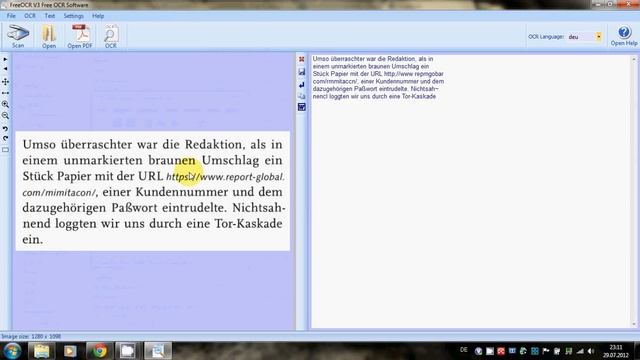Viewport: 640px width, 360px height.
Task: Click the Open PDF toolbar button
Action: [80, 36]
